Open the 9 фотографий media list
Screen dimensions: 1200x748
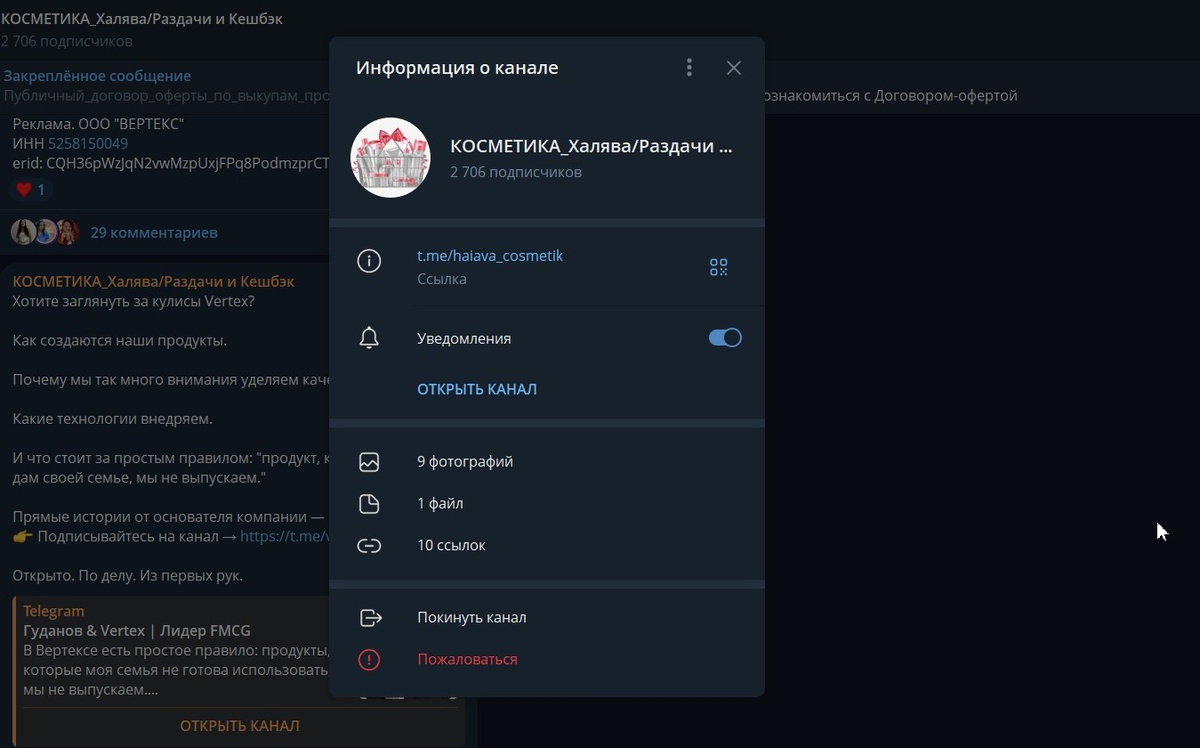(547, 462)
